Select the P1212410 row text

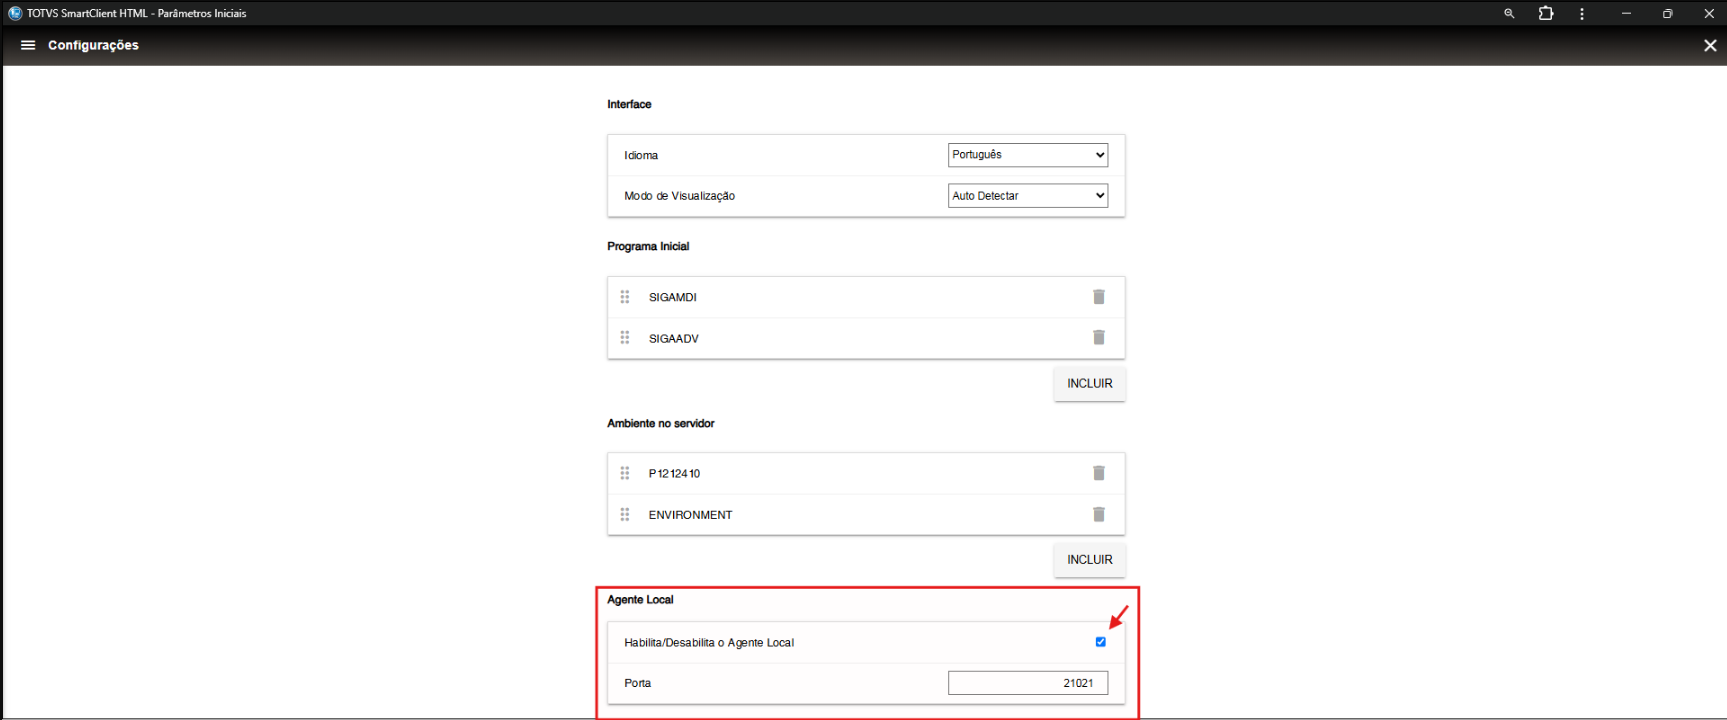pos(675,473)
